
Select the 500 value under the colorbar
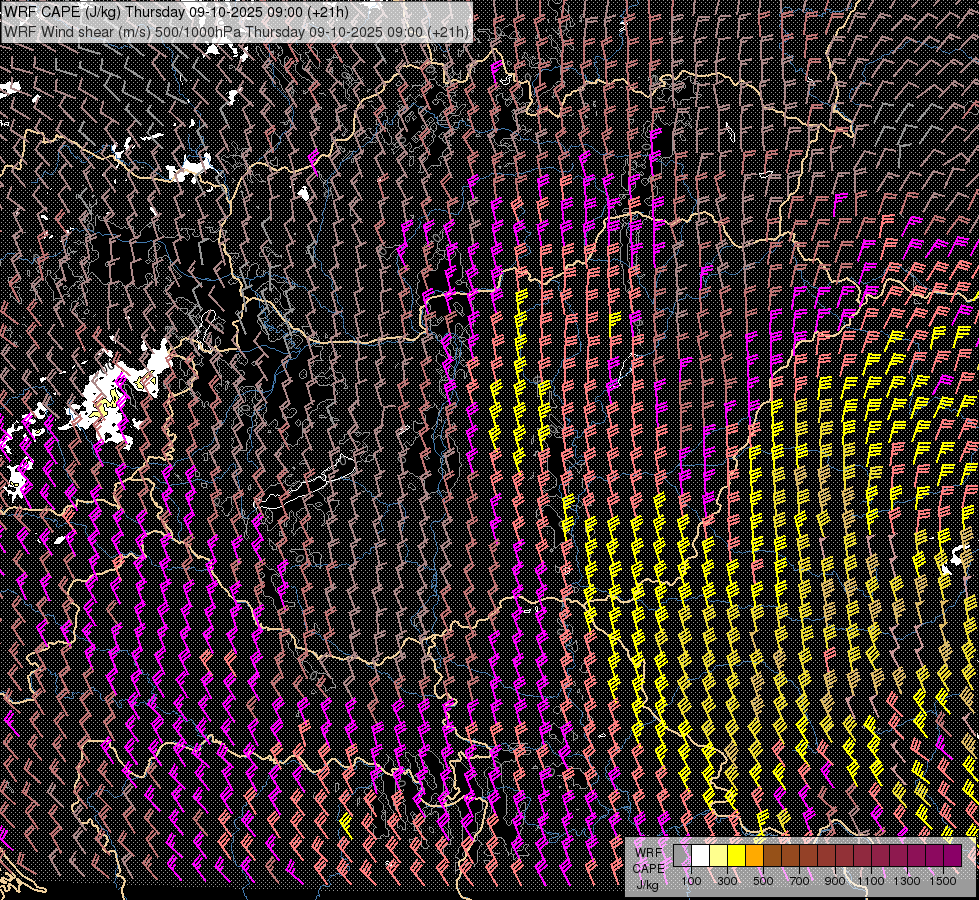pos(763,881)
